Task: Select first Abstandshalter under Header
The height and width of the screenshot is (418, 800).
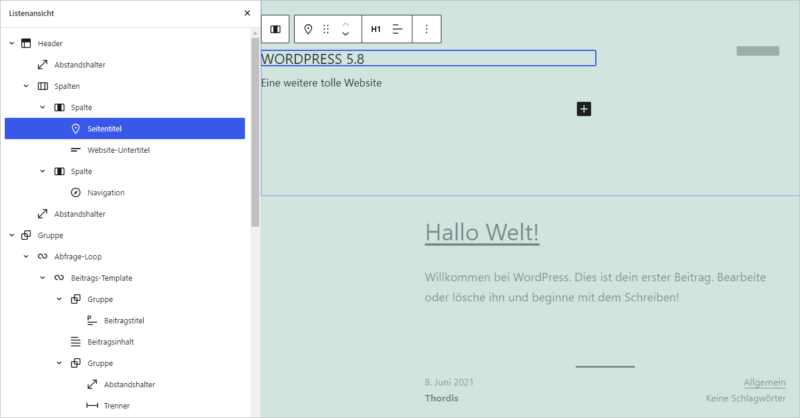Action: 80,65
